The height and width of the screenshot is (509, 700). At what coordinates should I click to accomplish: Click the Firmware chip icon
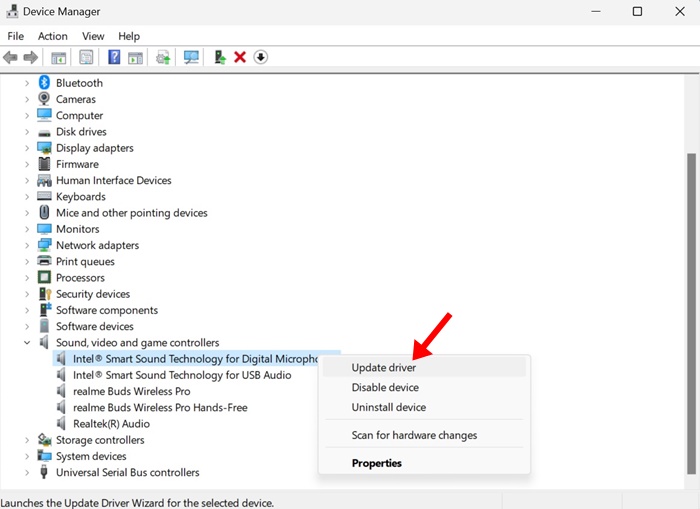tap(44, 164)
